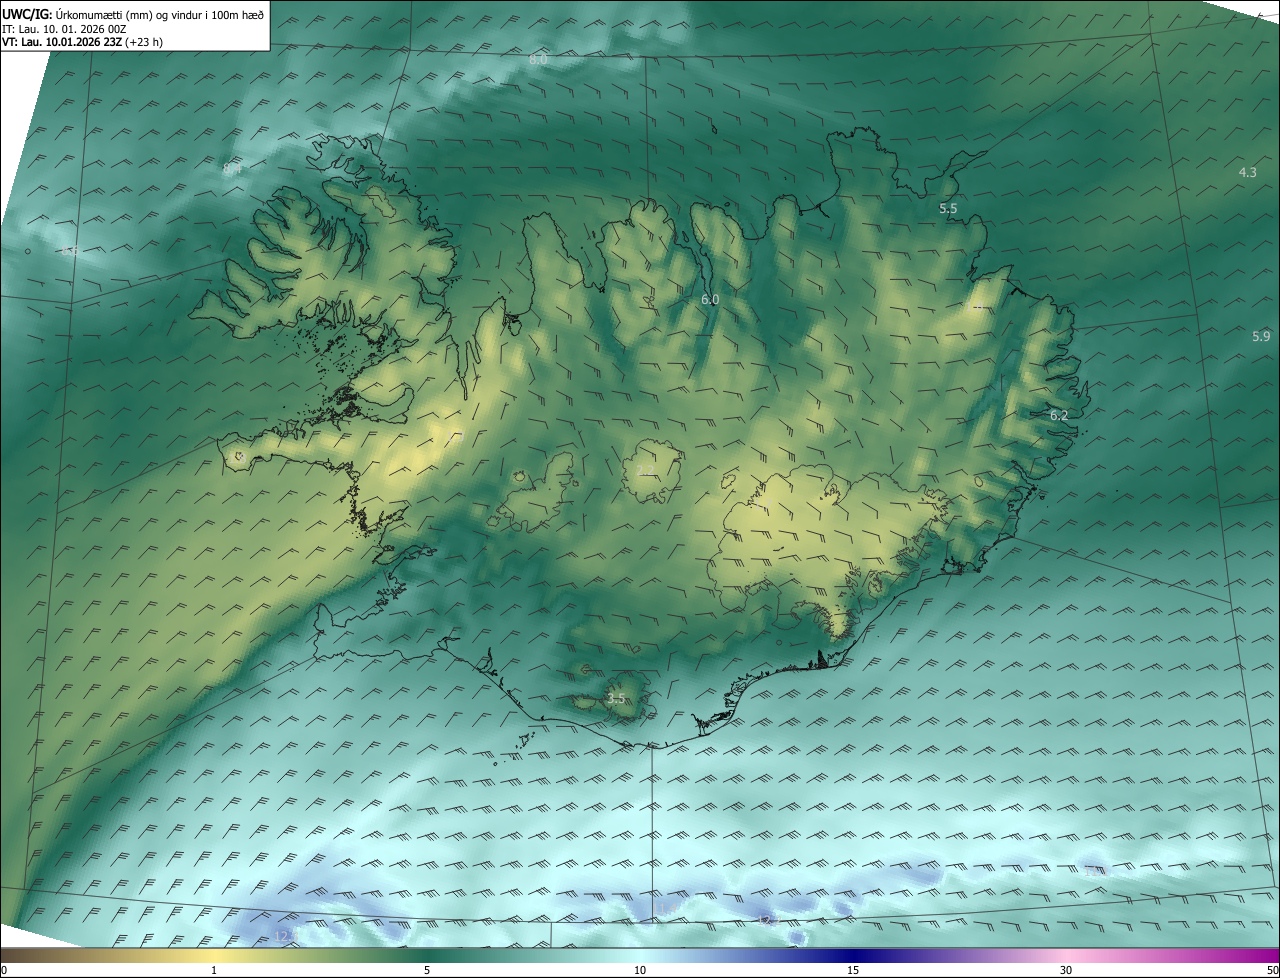Screen dimensions: 1280x978
Task: Click the '5.9' value label on the map
Action: tap(1260, 337)
